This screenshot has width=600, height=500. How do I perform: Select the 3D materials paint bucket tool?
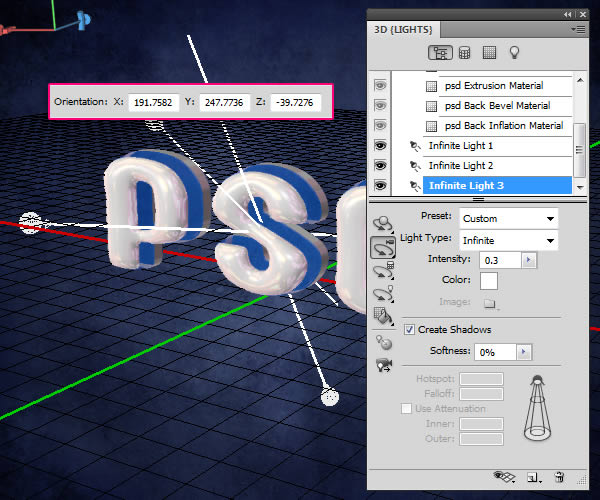[x=381, y=317]
